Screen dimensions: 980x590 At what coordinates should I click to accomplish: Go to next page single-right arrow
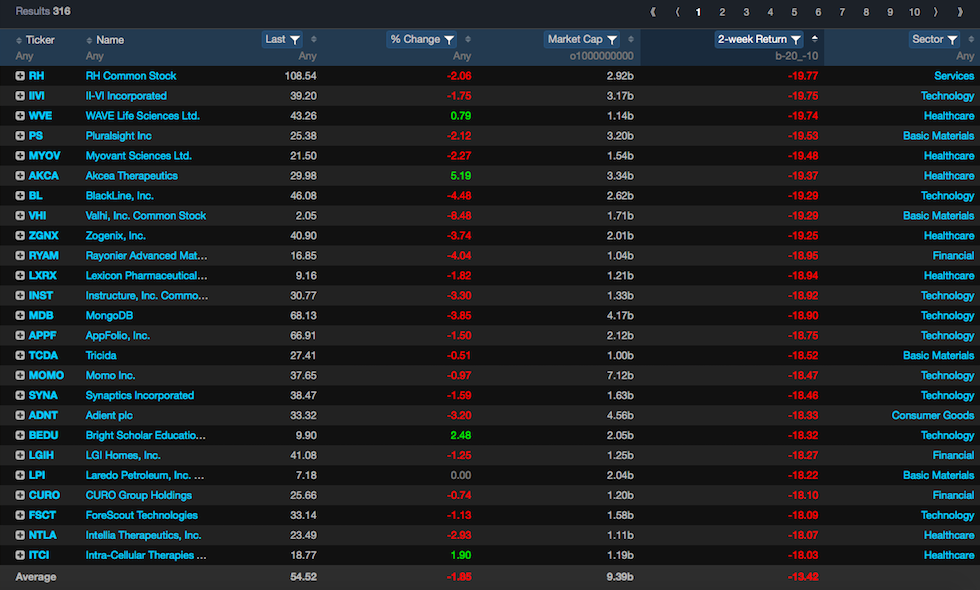(x=936, y=12)
